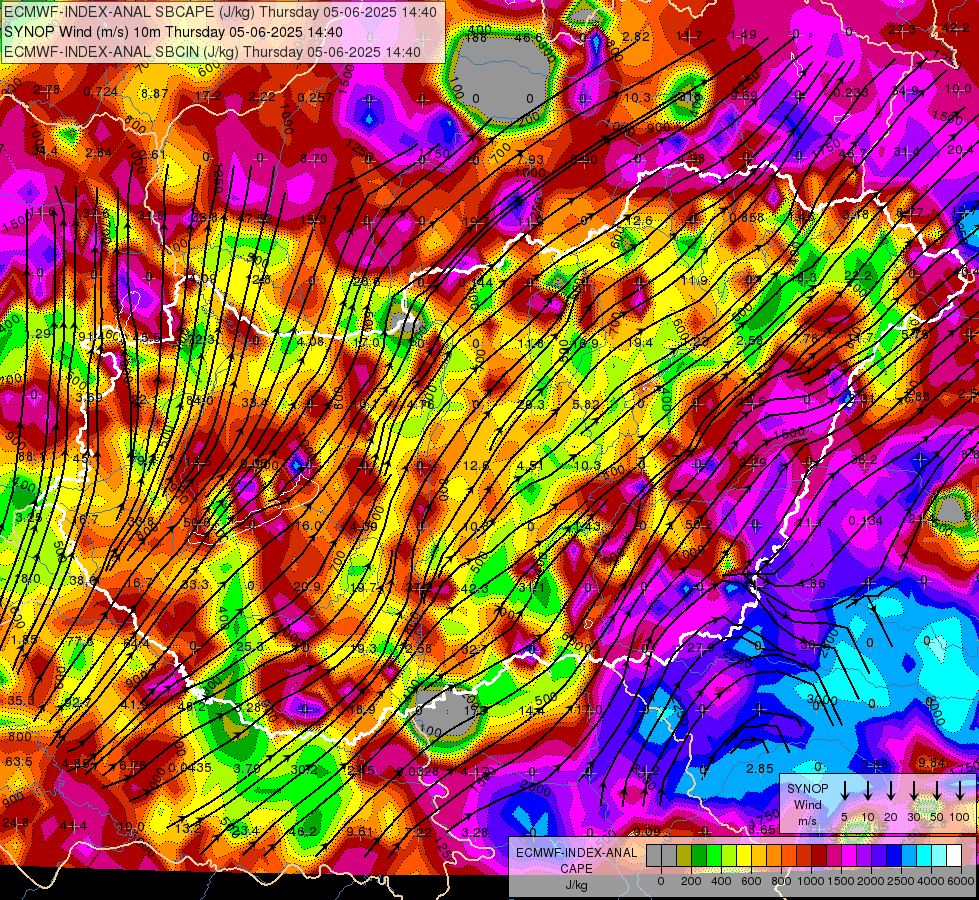The height and width of the screenshot is (900, 979).
Task: Click the '0.0435' value on the map
Action: pyautogui.click(x=190, y=768)
